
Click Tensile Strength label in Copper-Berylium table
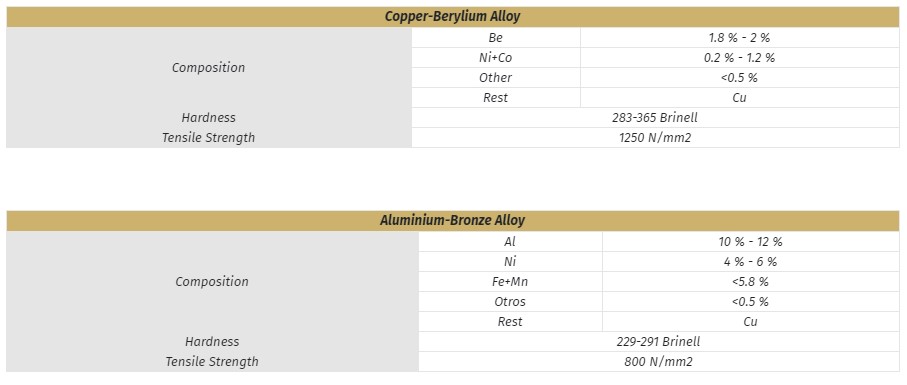[209, 138]
